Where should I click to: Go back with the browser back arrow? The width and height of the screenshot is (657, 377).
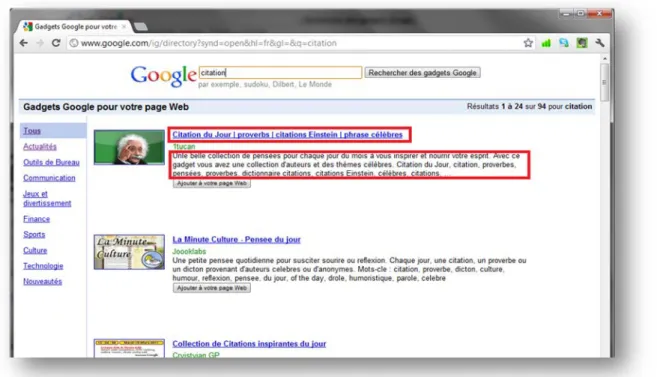pos(23,43)
